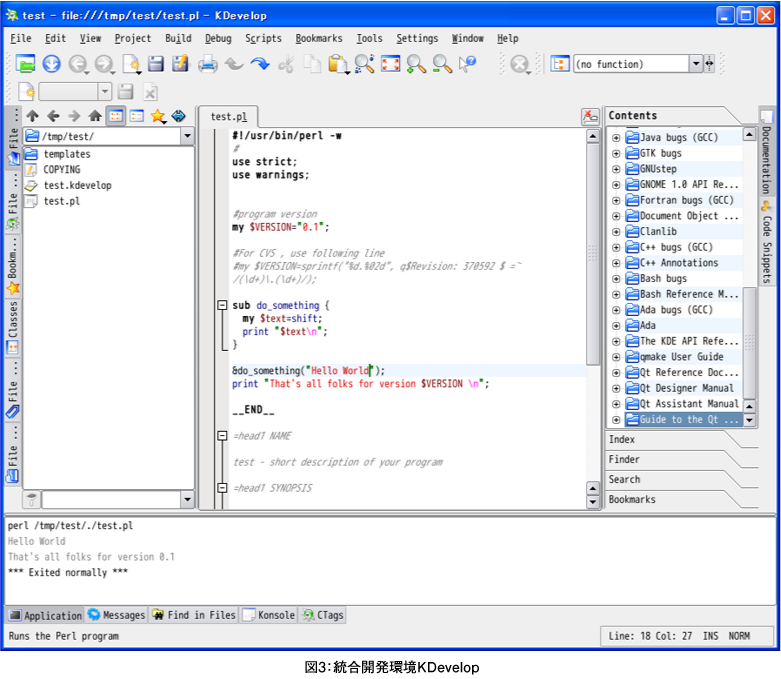
Task: Toggle detailed view mode in file selector
Action: tap(136, 116)
